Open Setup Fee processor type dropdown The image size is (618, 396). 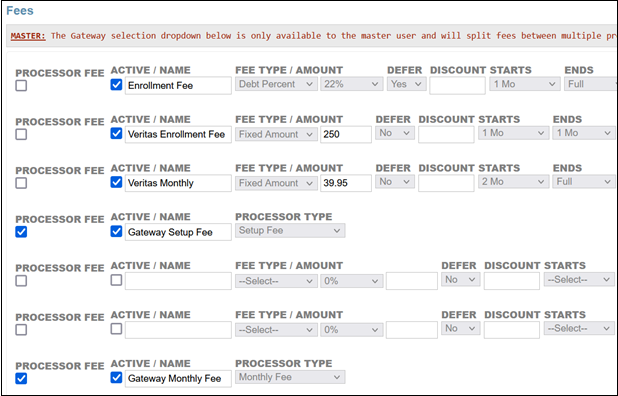click(x=290, y=231)
